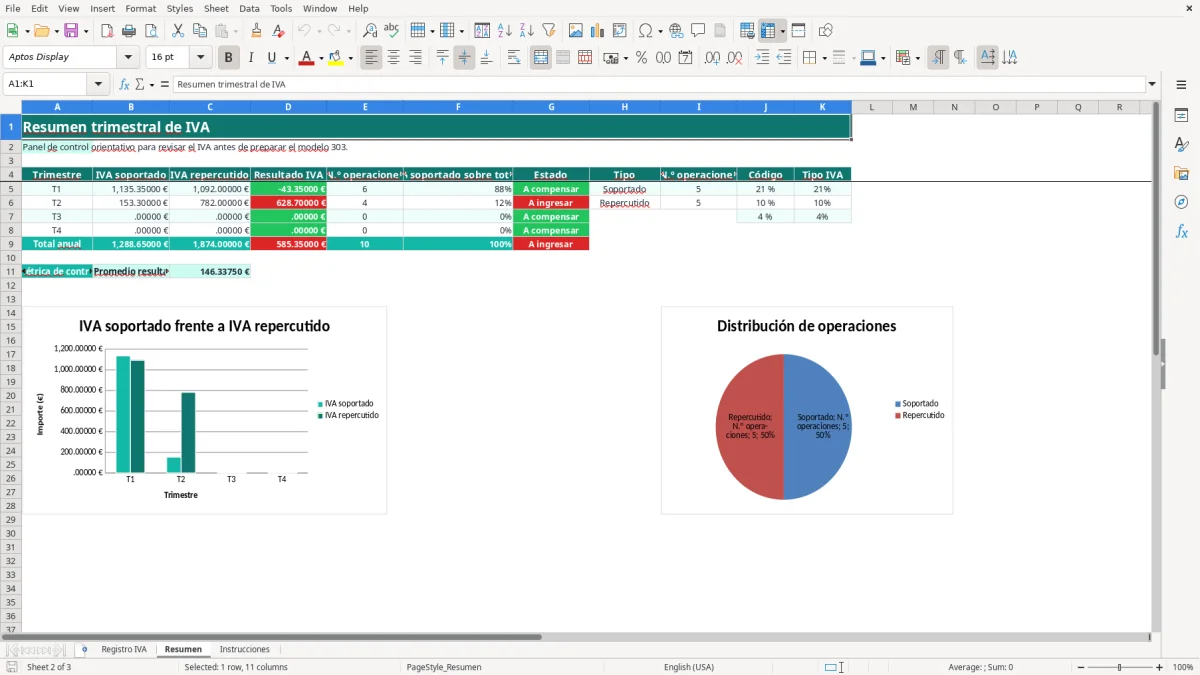1200x675 pixels.
Task: Open Underline style dropdown arrow
Action: click(286, 58)
